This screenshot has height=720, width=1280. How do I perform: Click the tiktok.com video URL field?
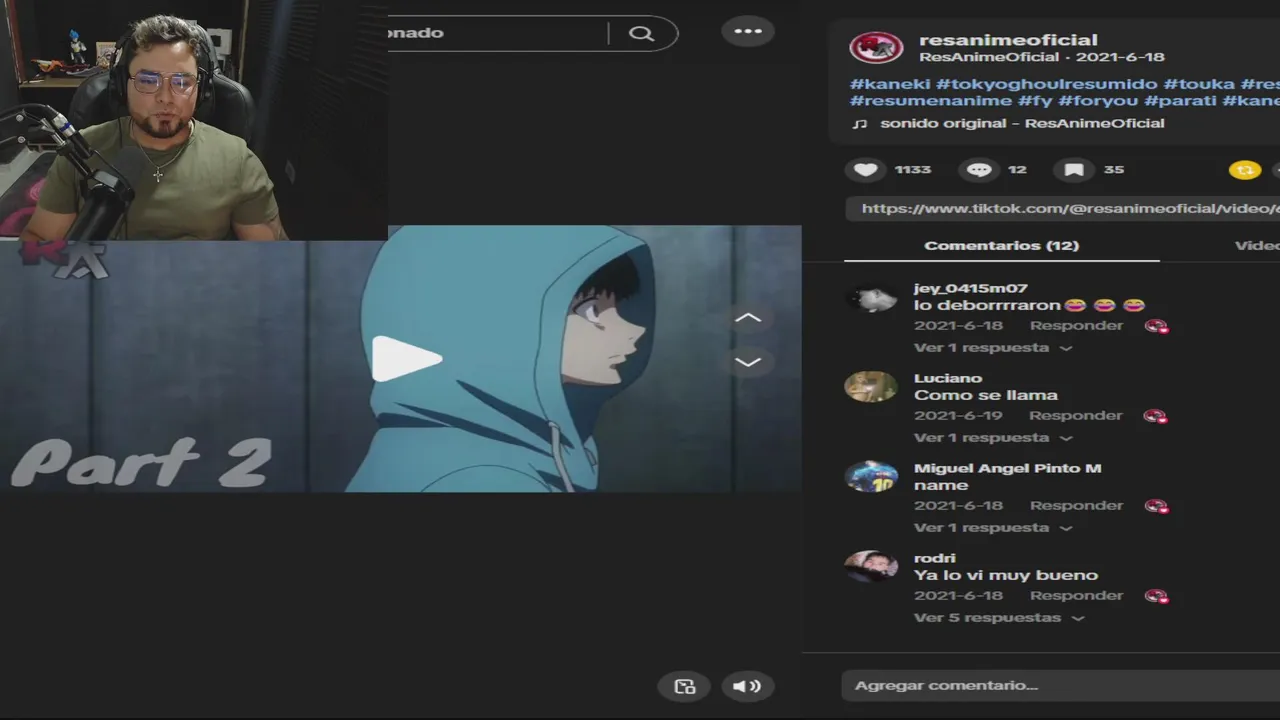pos(1063,208)
